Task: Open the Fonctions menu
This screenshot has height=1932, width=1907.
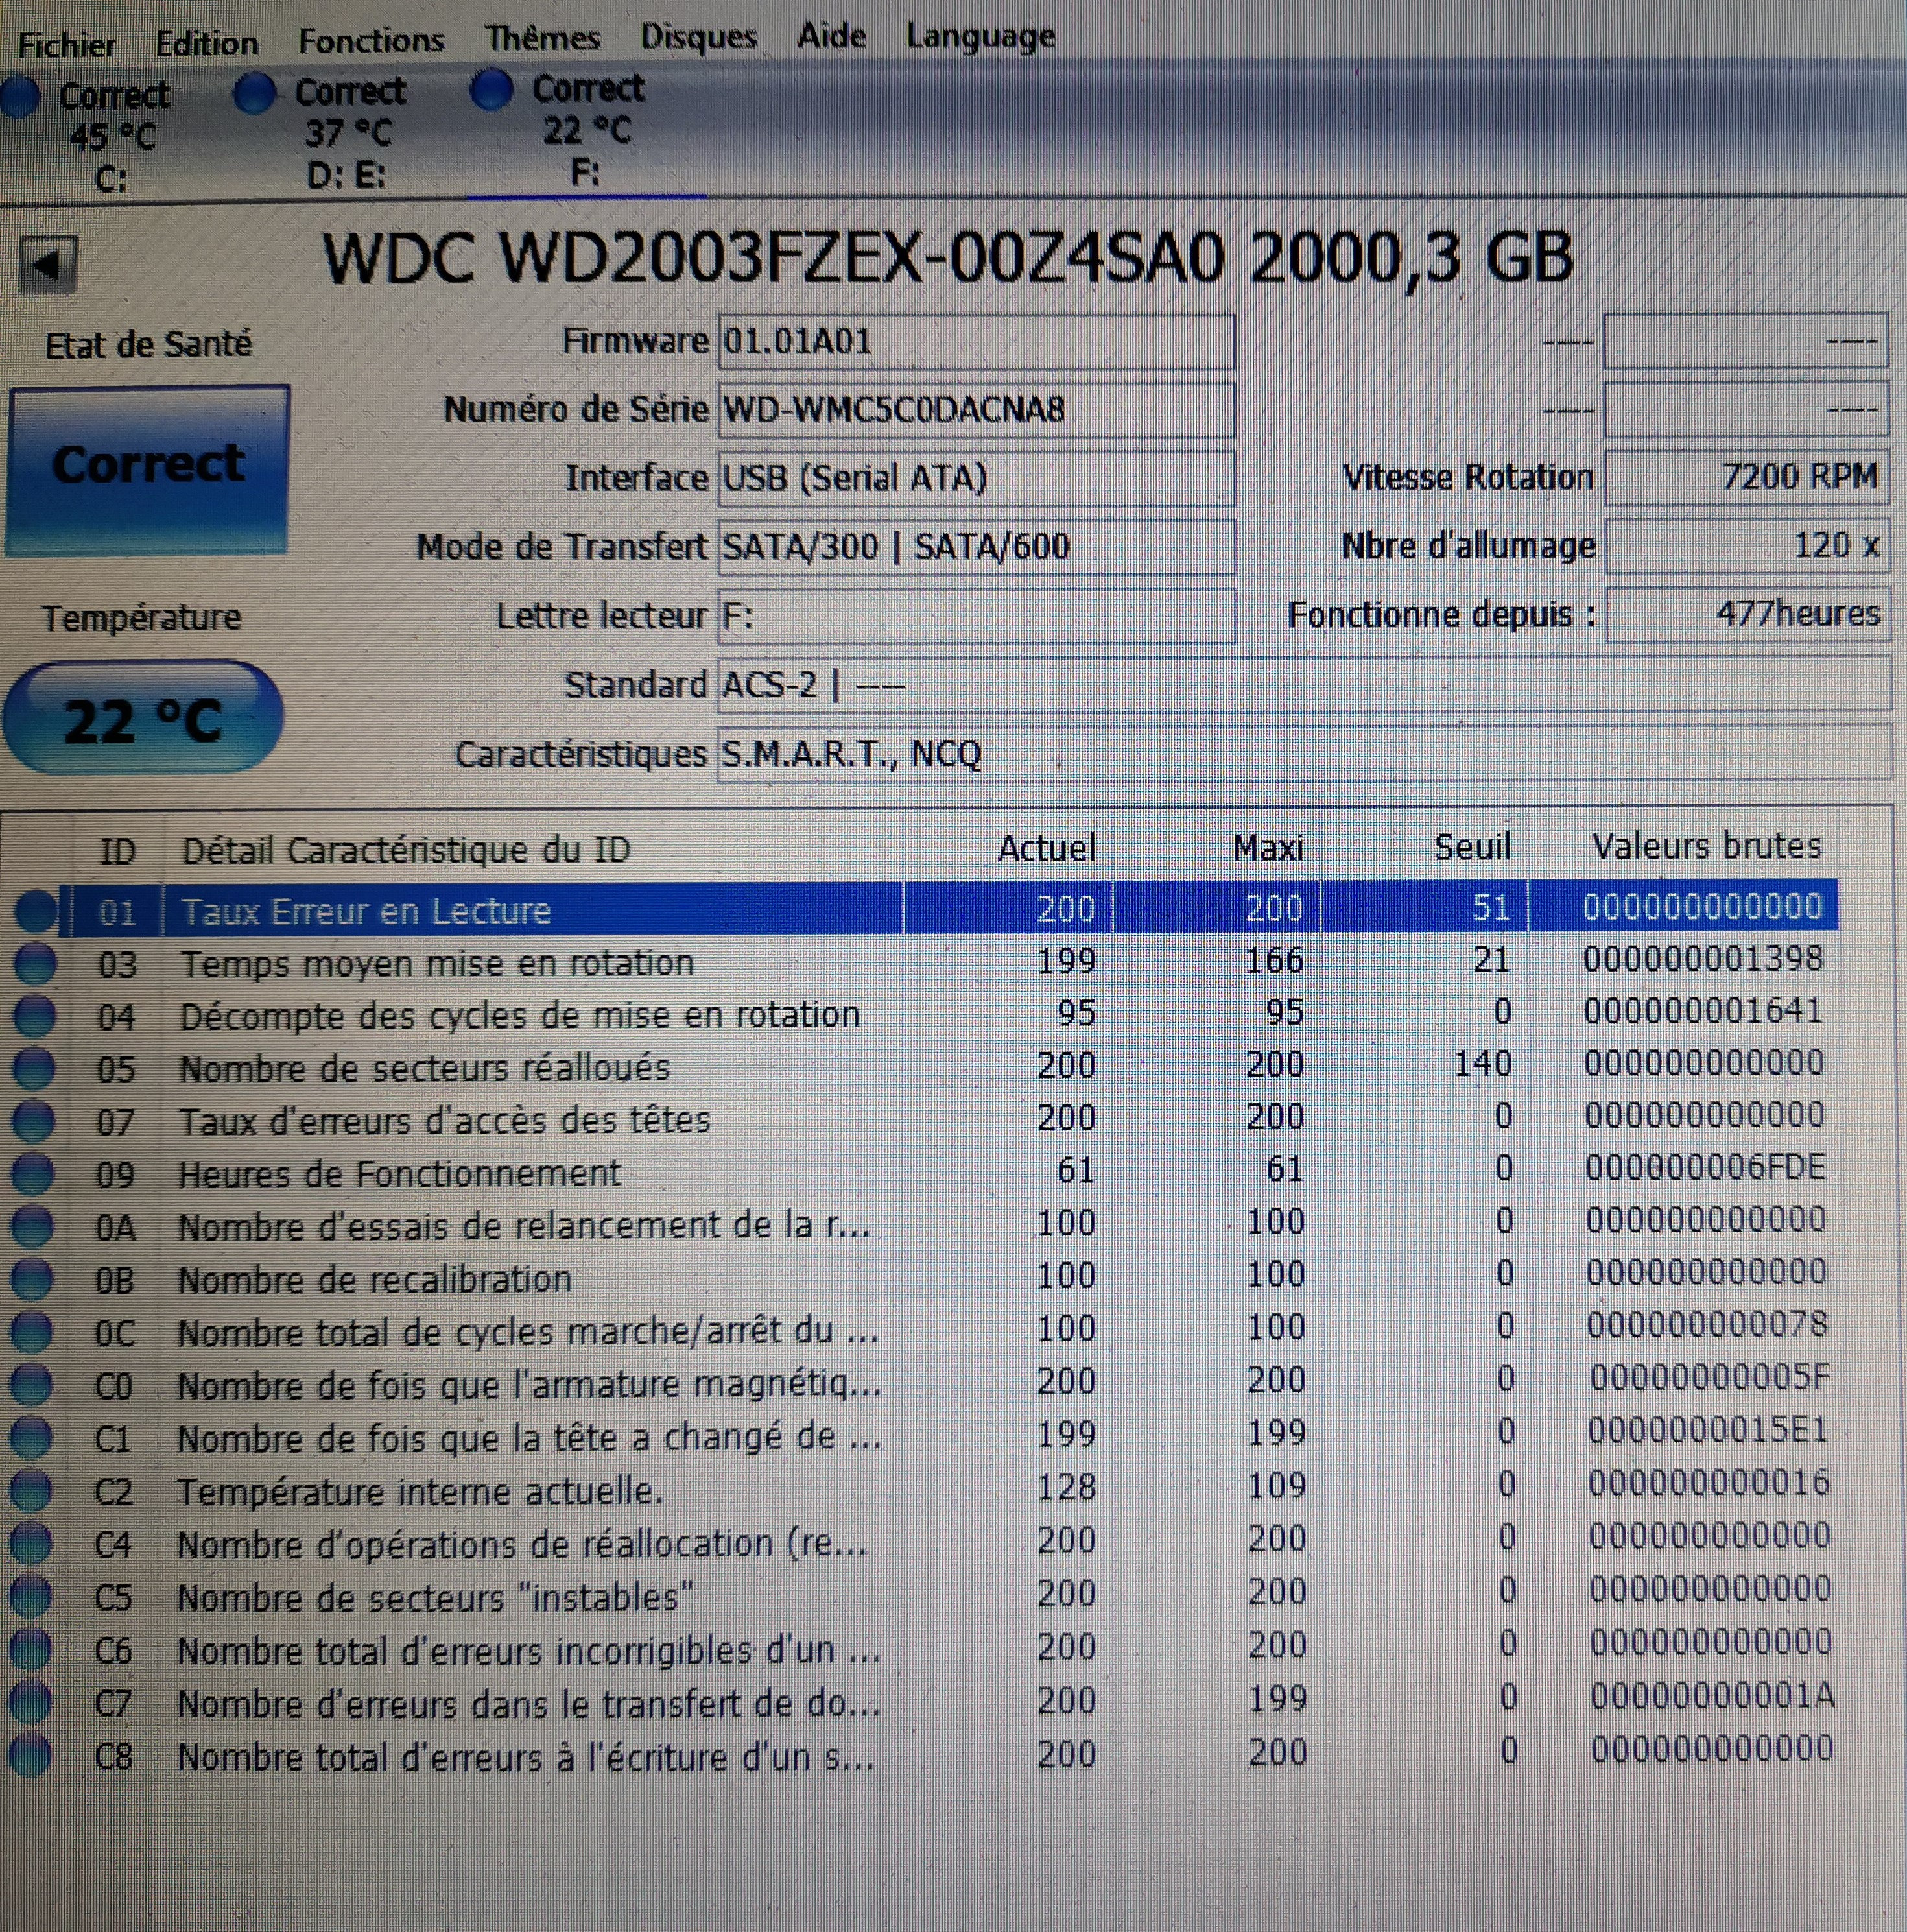Action: click(371, 41)
